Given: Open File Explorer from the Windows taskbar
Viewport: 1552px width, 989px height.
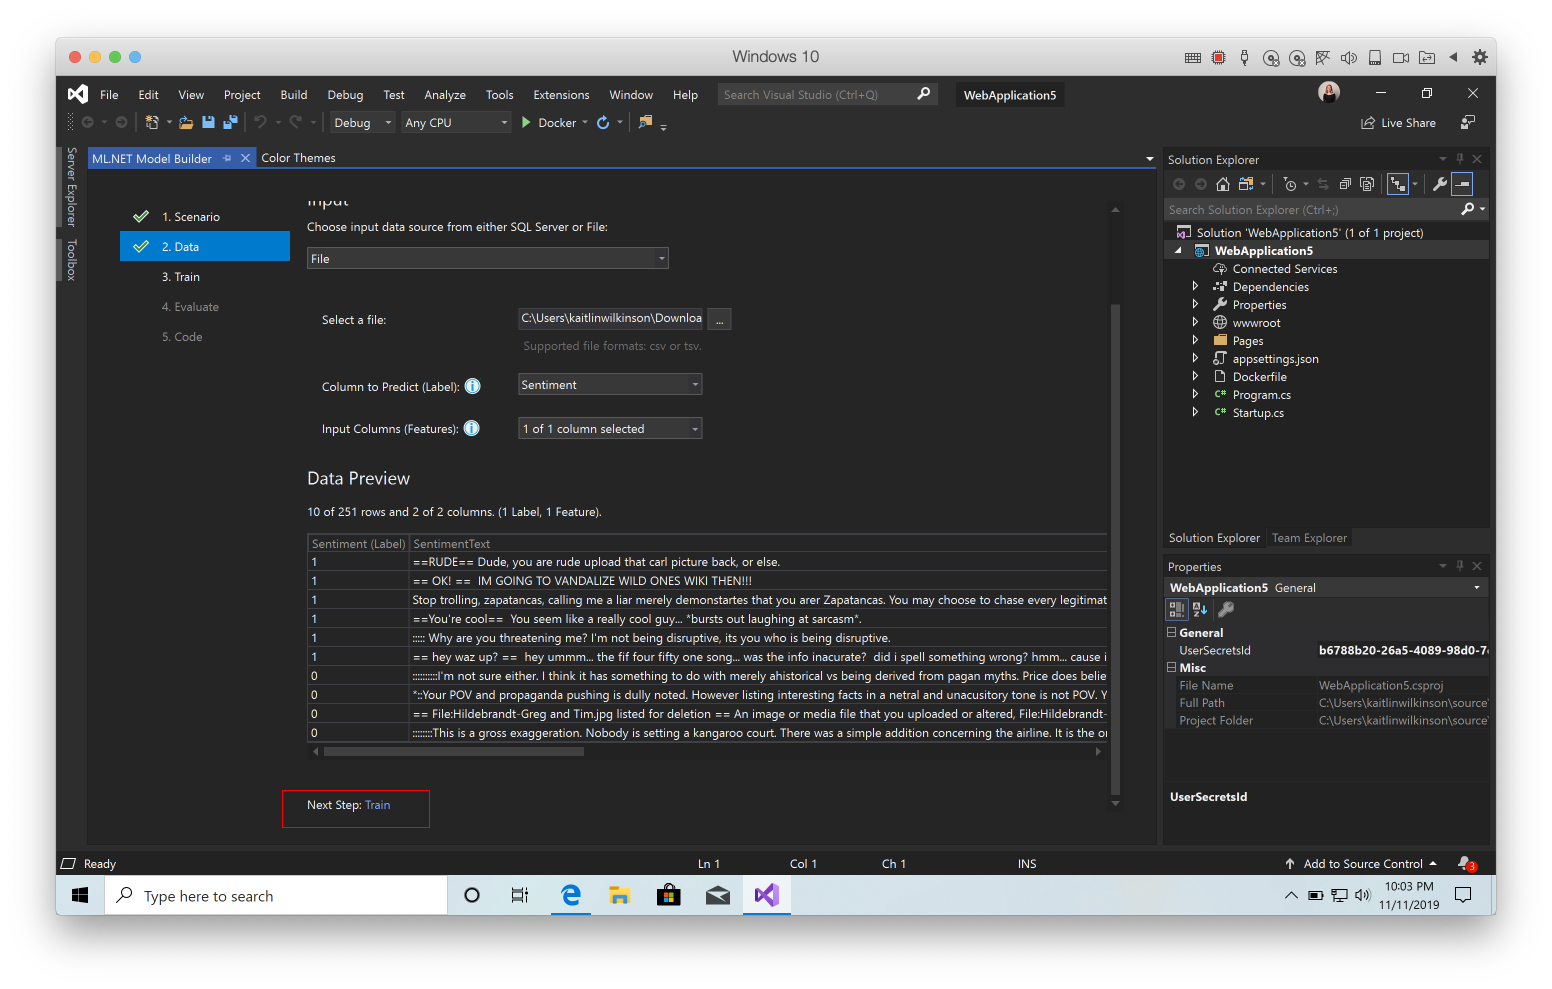Looking at the screenshot, I should click(619, 895).
